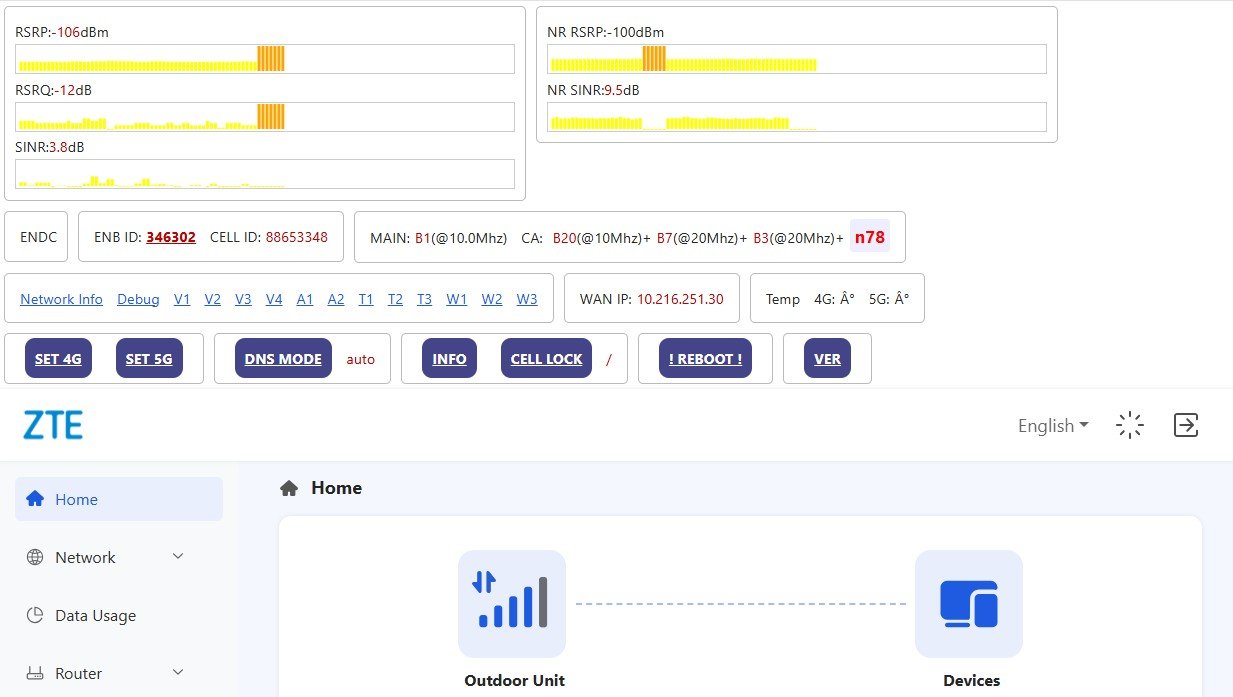Open the Devices icon tile

pyautogui.click(x=968, y=603)
